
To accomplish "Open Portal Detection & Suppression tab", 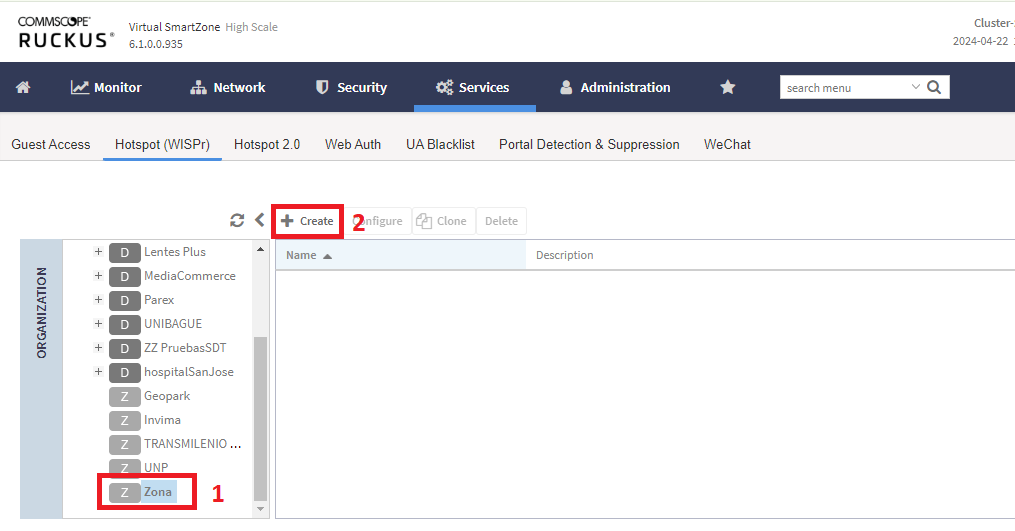I will (589, 144).
